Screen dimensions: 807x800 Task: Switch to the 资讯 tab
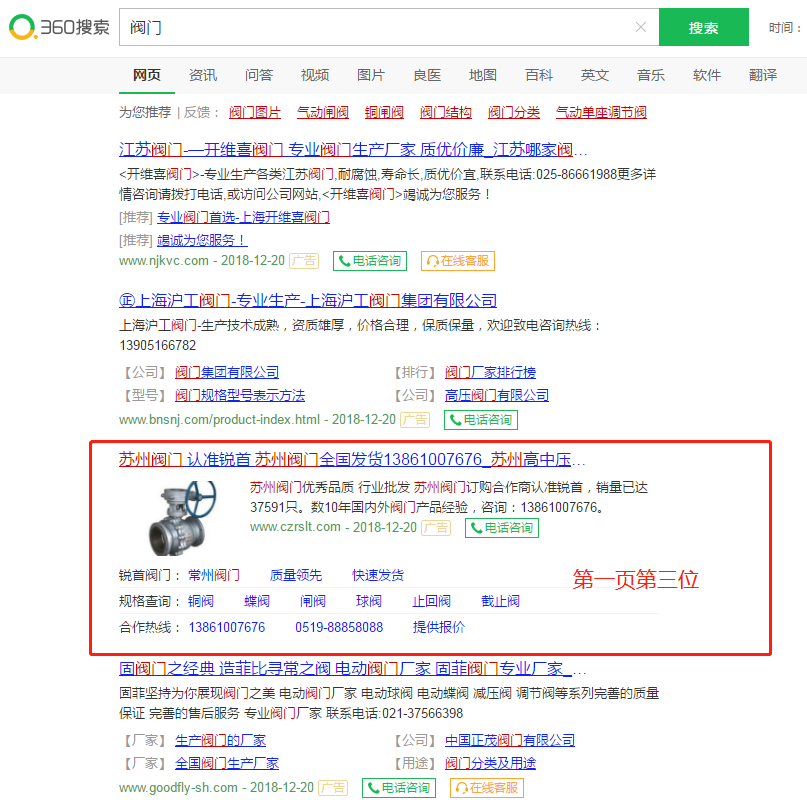[203, 75]
